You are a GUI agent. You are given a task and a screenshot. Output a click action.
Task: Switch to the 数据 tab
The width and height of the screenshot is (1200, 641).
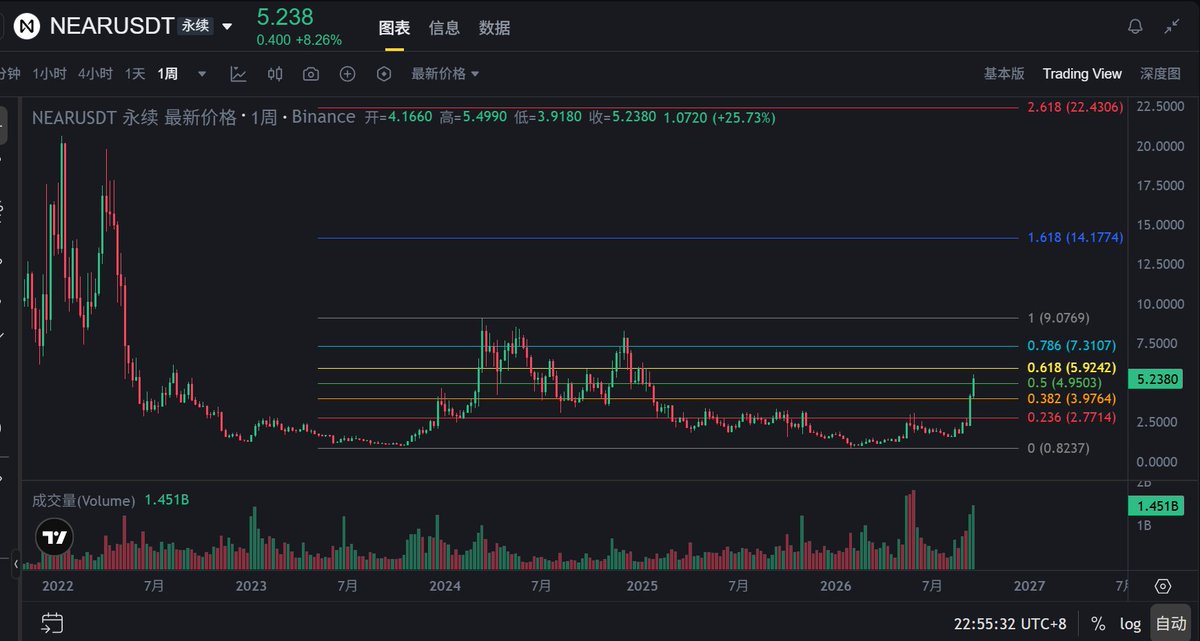[x=494, y=28]
